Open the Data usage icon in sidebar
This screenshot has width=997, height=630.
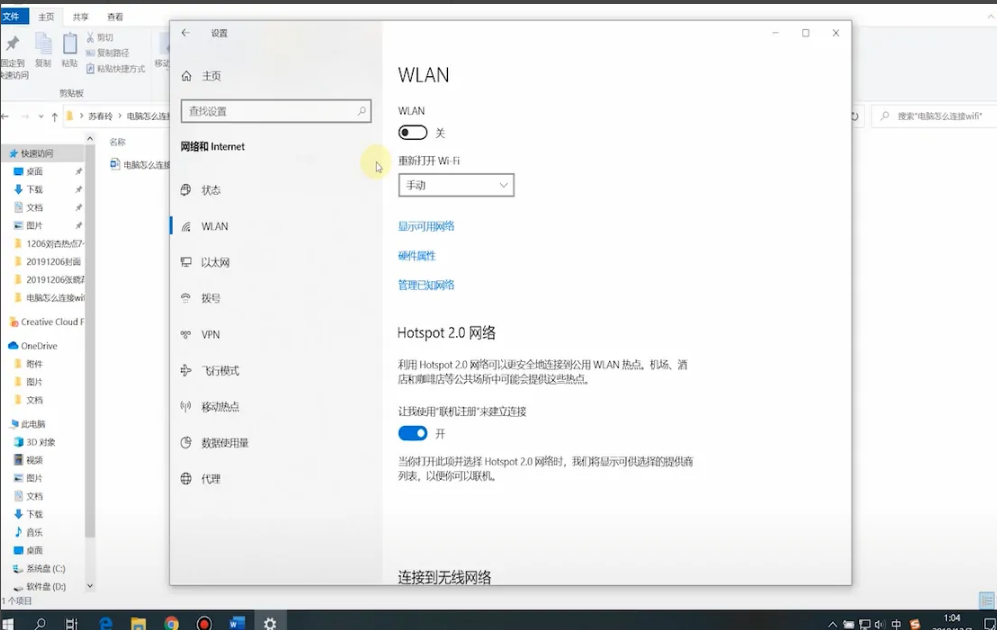[x=186, y=443]
